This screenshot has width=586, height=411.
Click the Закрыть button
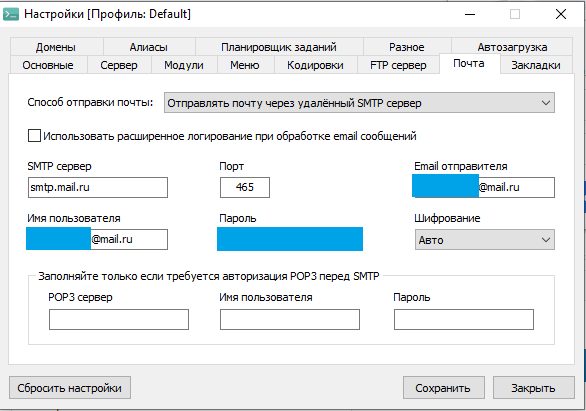(534, 388)
